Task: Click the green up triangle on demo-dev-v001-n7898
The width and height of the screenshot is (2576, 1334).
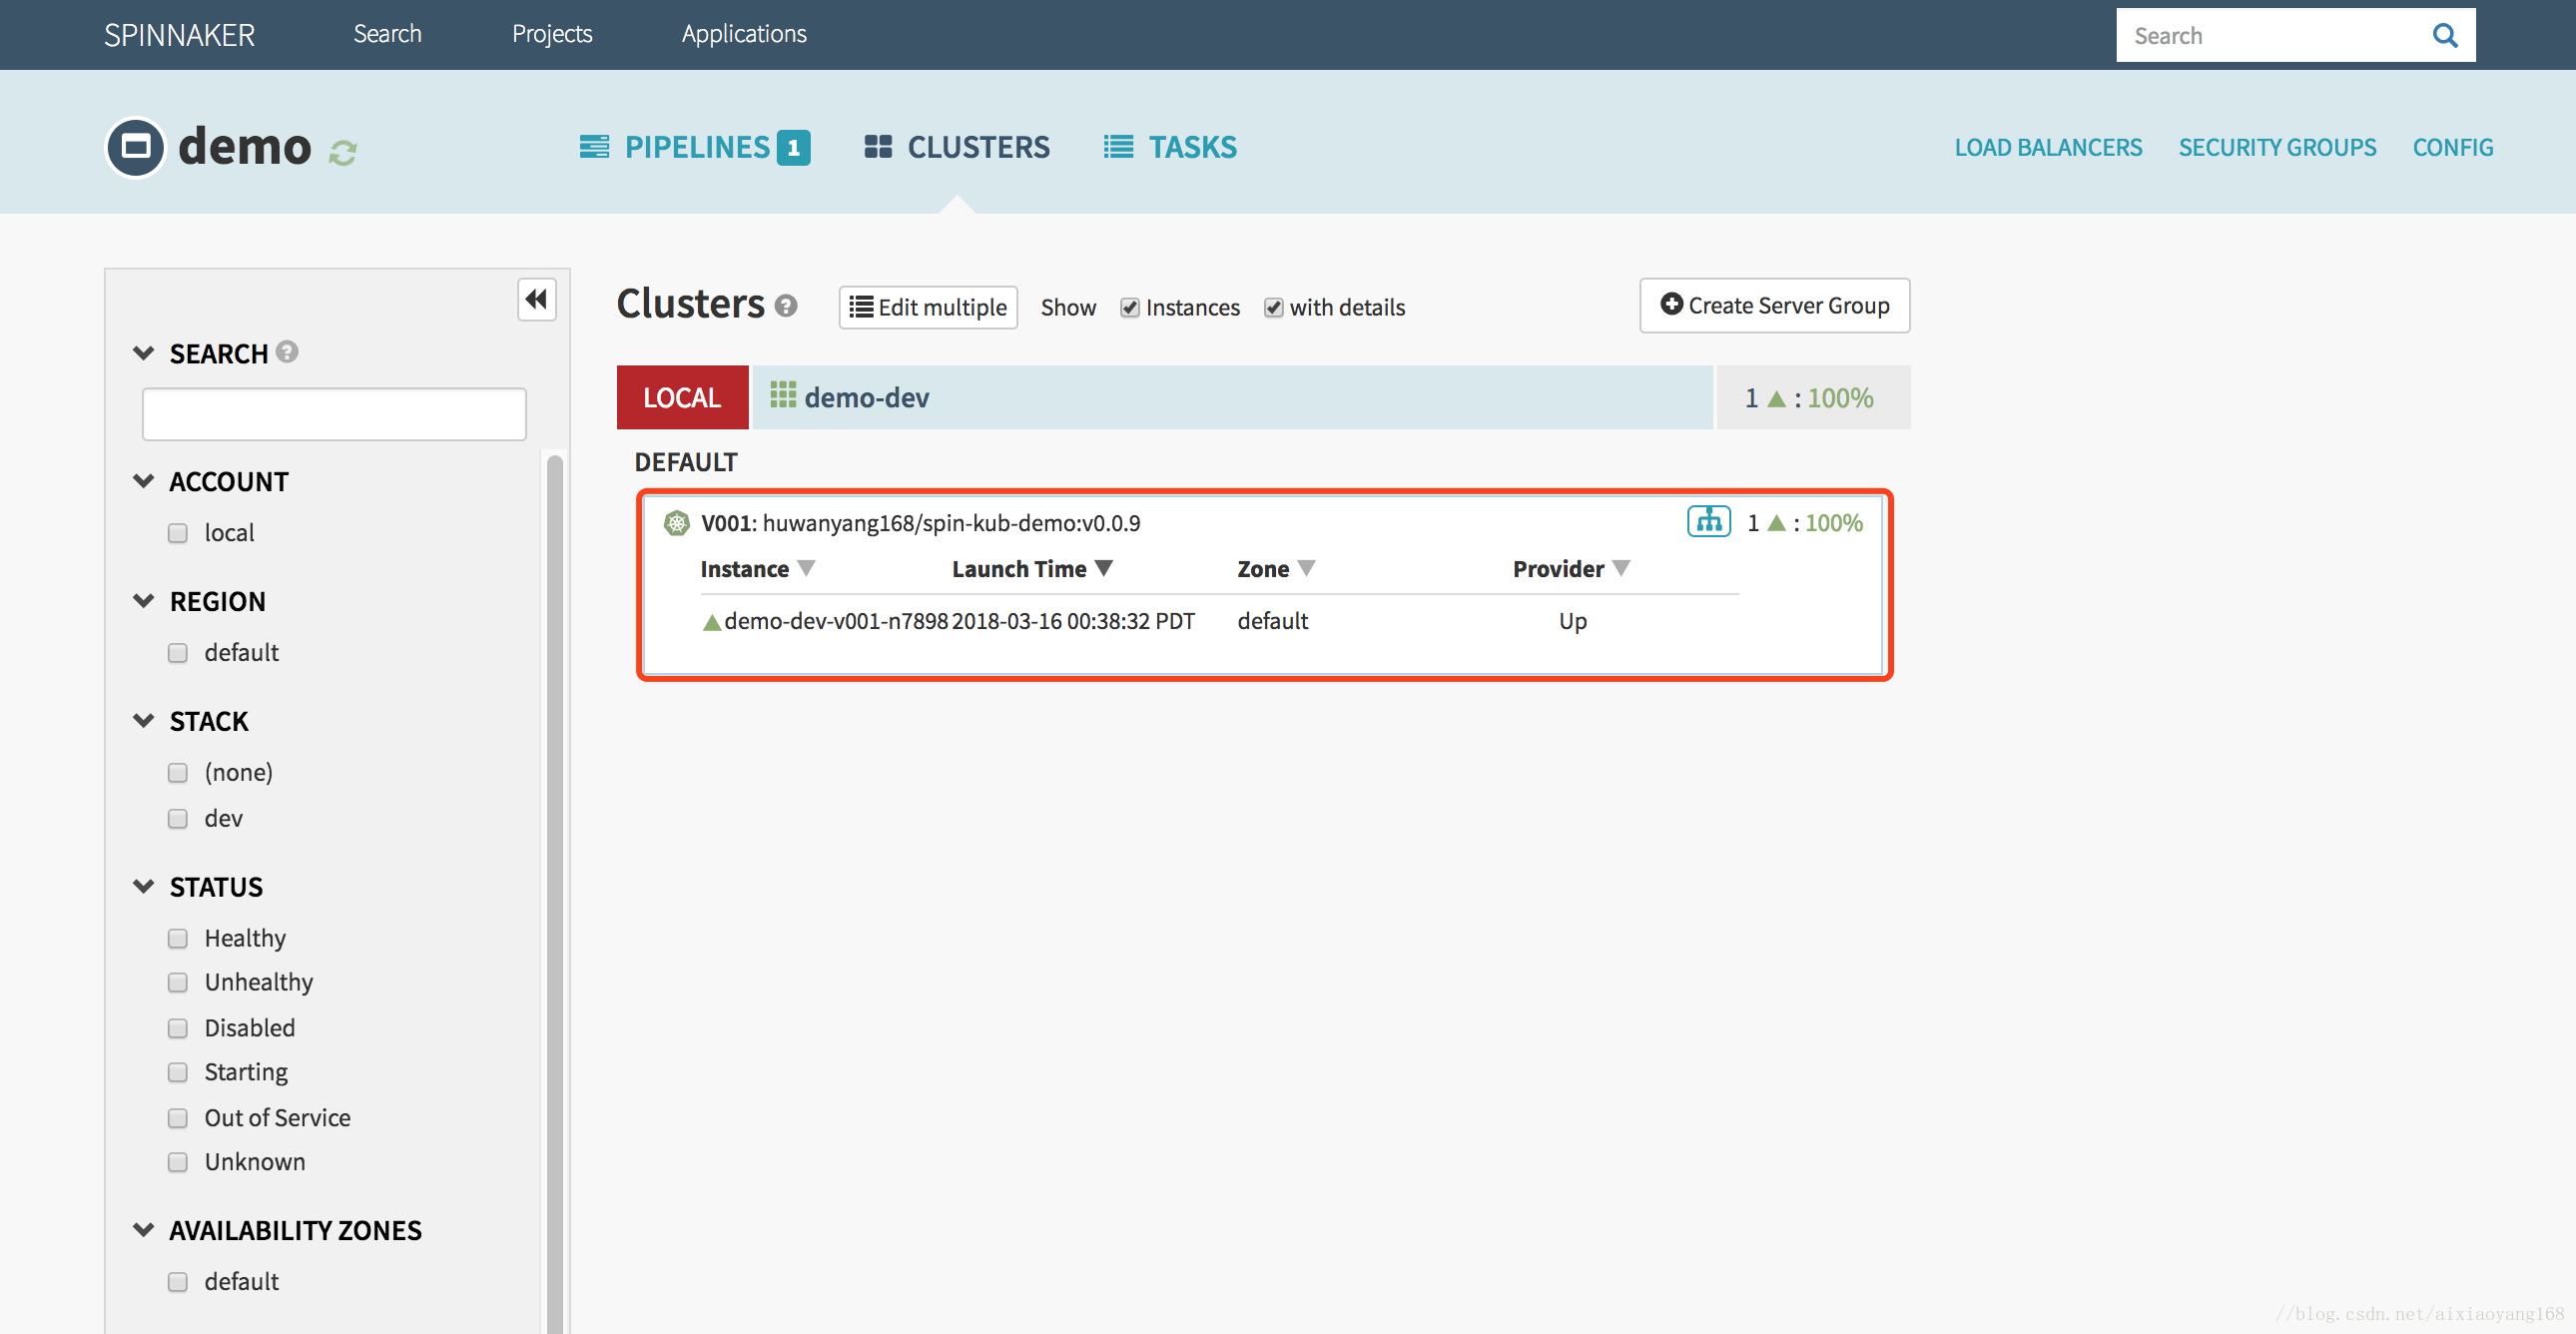Action: [712, 623]
